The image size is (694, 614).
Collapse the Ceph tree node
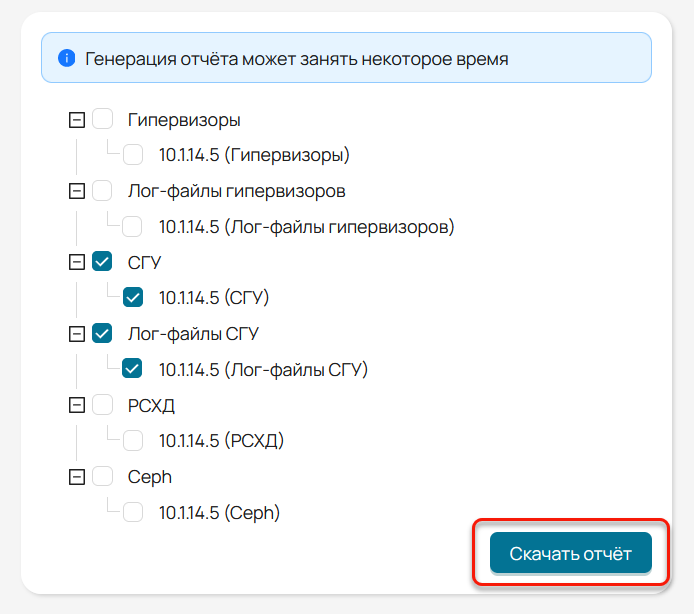(x=77, y=477)
